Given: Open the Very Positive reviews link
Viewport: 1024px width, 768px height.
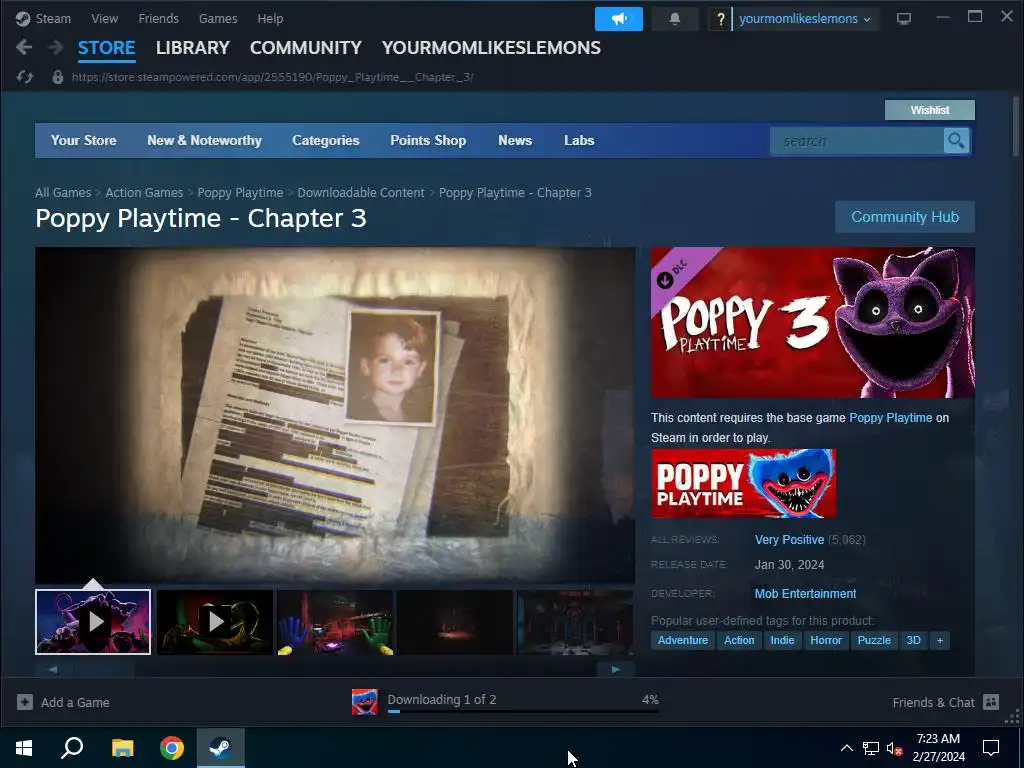Looking at the screenshot, I should (x=790, y=539).
